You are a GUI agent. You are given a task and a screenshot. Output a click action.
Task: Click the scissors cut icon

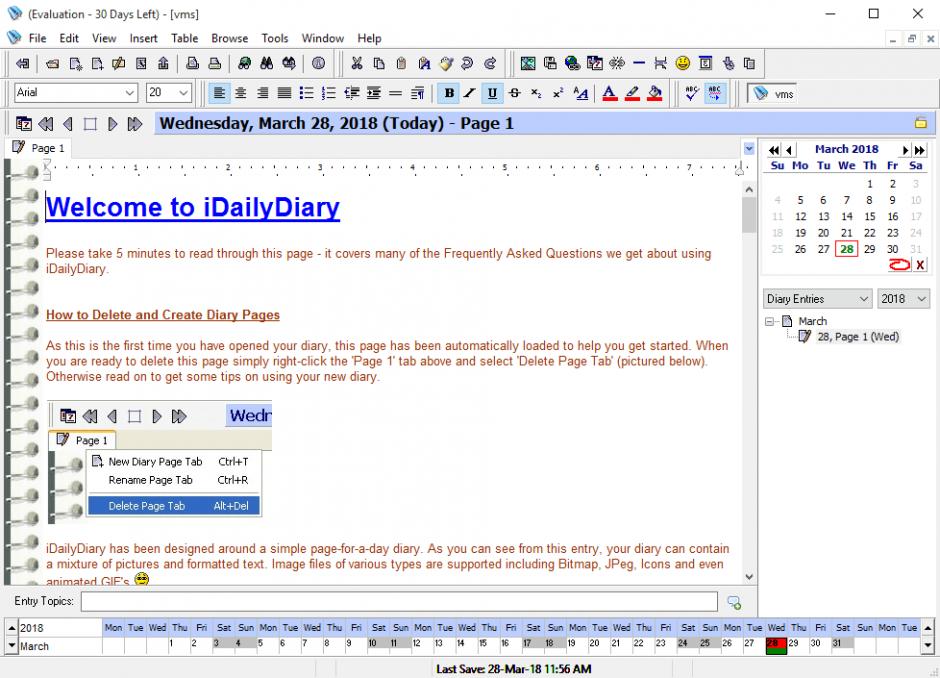[x=357, y=64]
